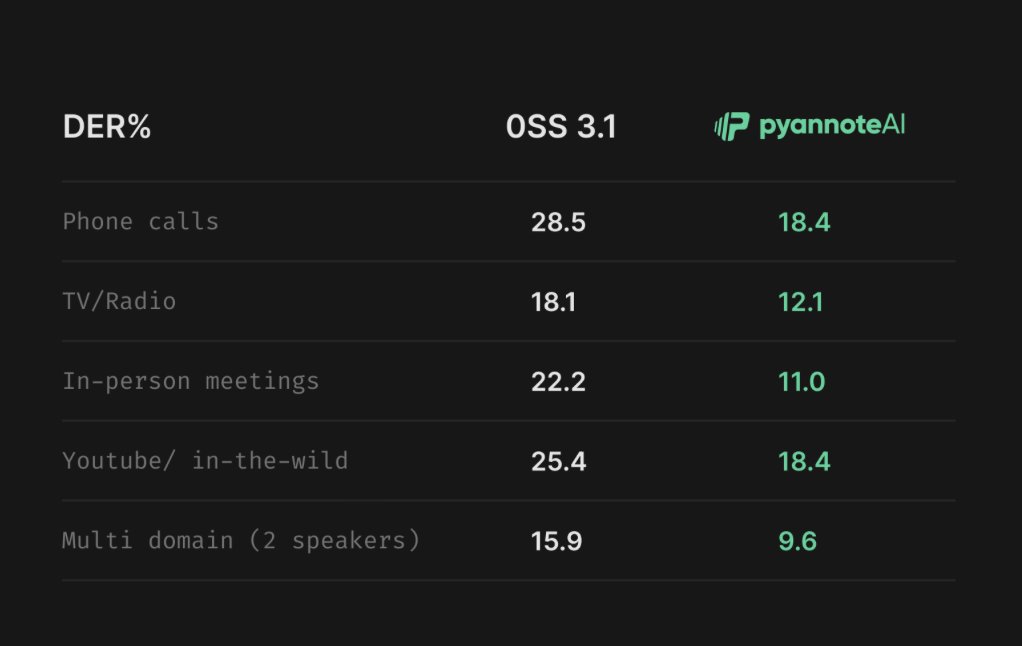Click the OSS 3.1 column header
The height and width of the screenshot is (646, 1022).
(x=561, y=126)
